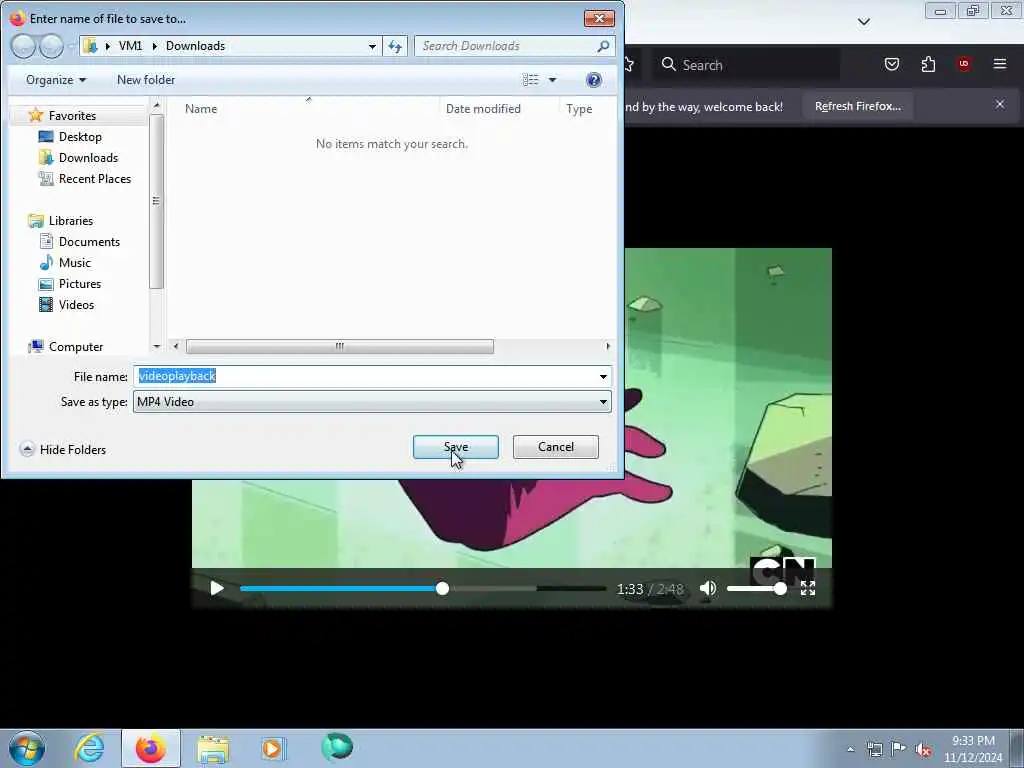The height and width of the screenshot is (768, 1024).
Task: Open Windows Media Player from taskbar
Action: tap(274, 748)
